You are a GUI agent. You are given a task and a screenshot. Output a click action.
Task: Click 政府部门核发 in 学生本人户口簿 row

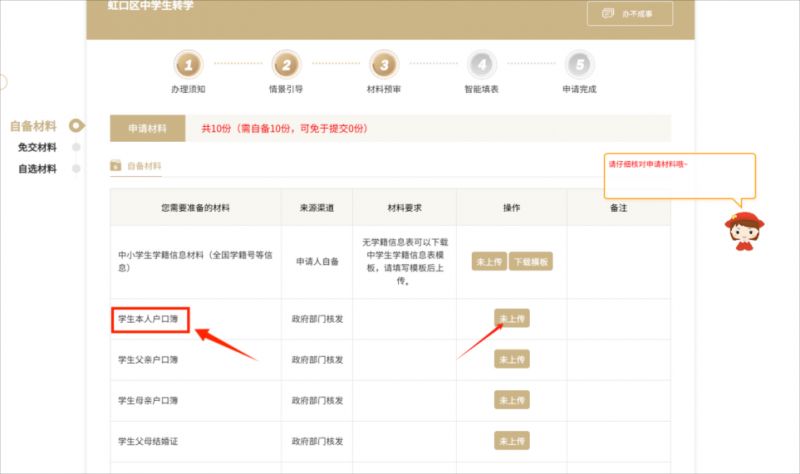pos(317,319)
